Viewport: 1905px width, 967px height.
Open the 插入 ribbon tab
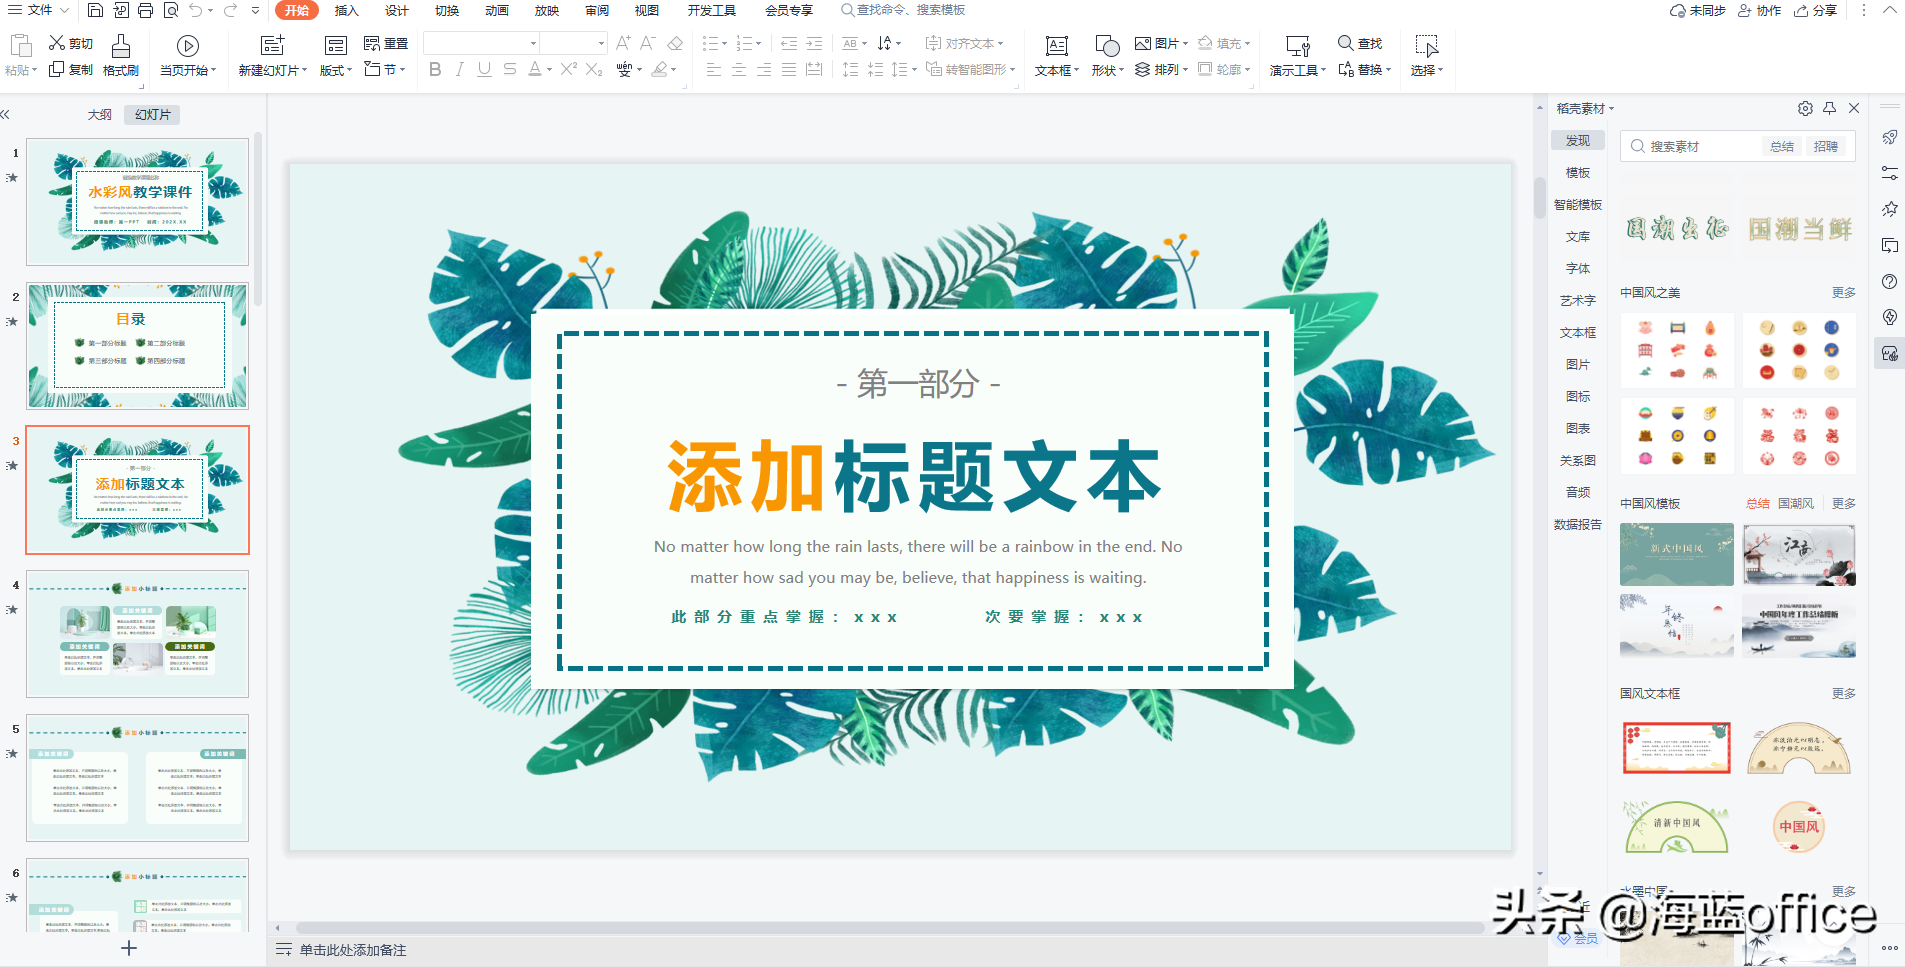point(346,10)
